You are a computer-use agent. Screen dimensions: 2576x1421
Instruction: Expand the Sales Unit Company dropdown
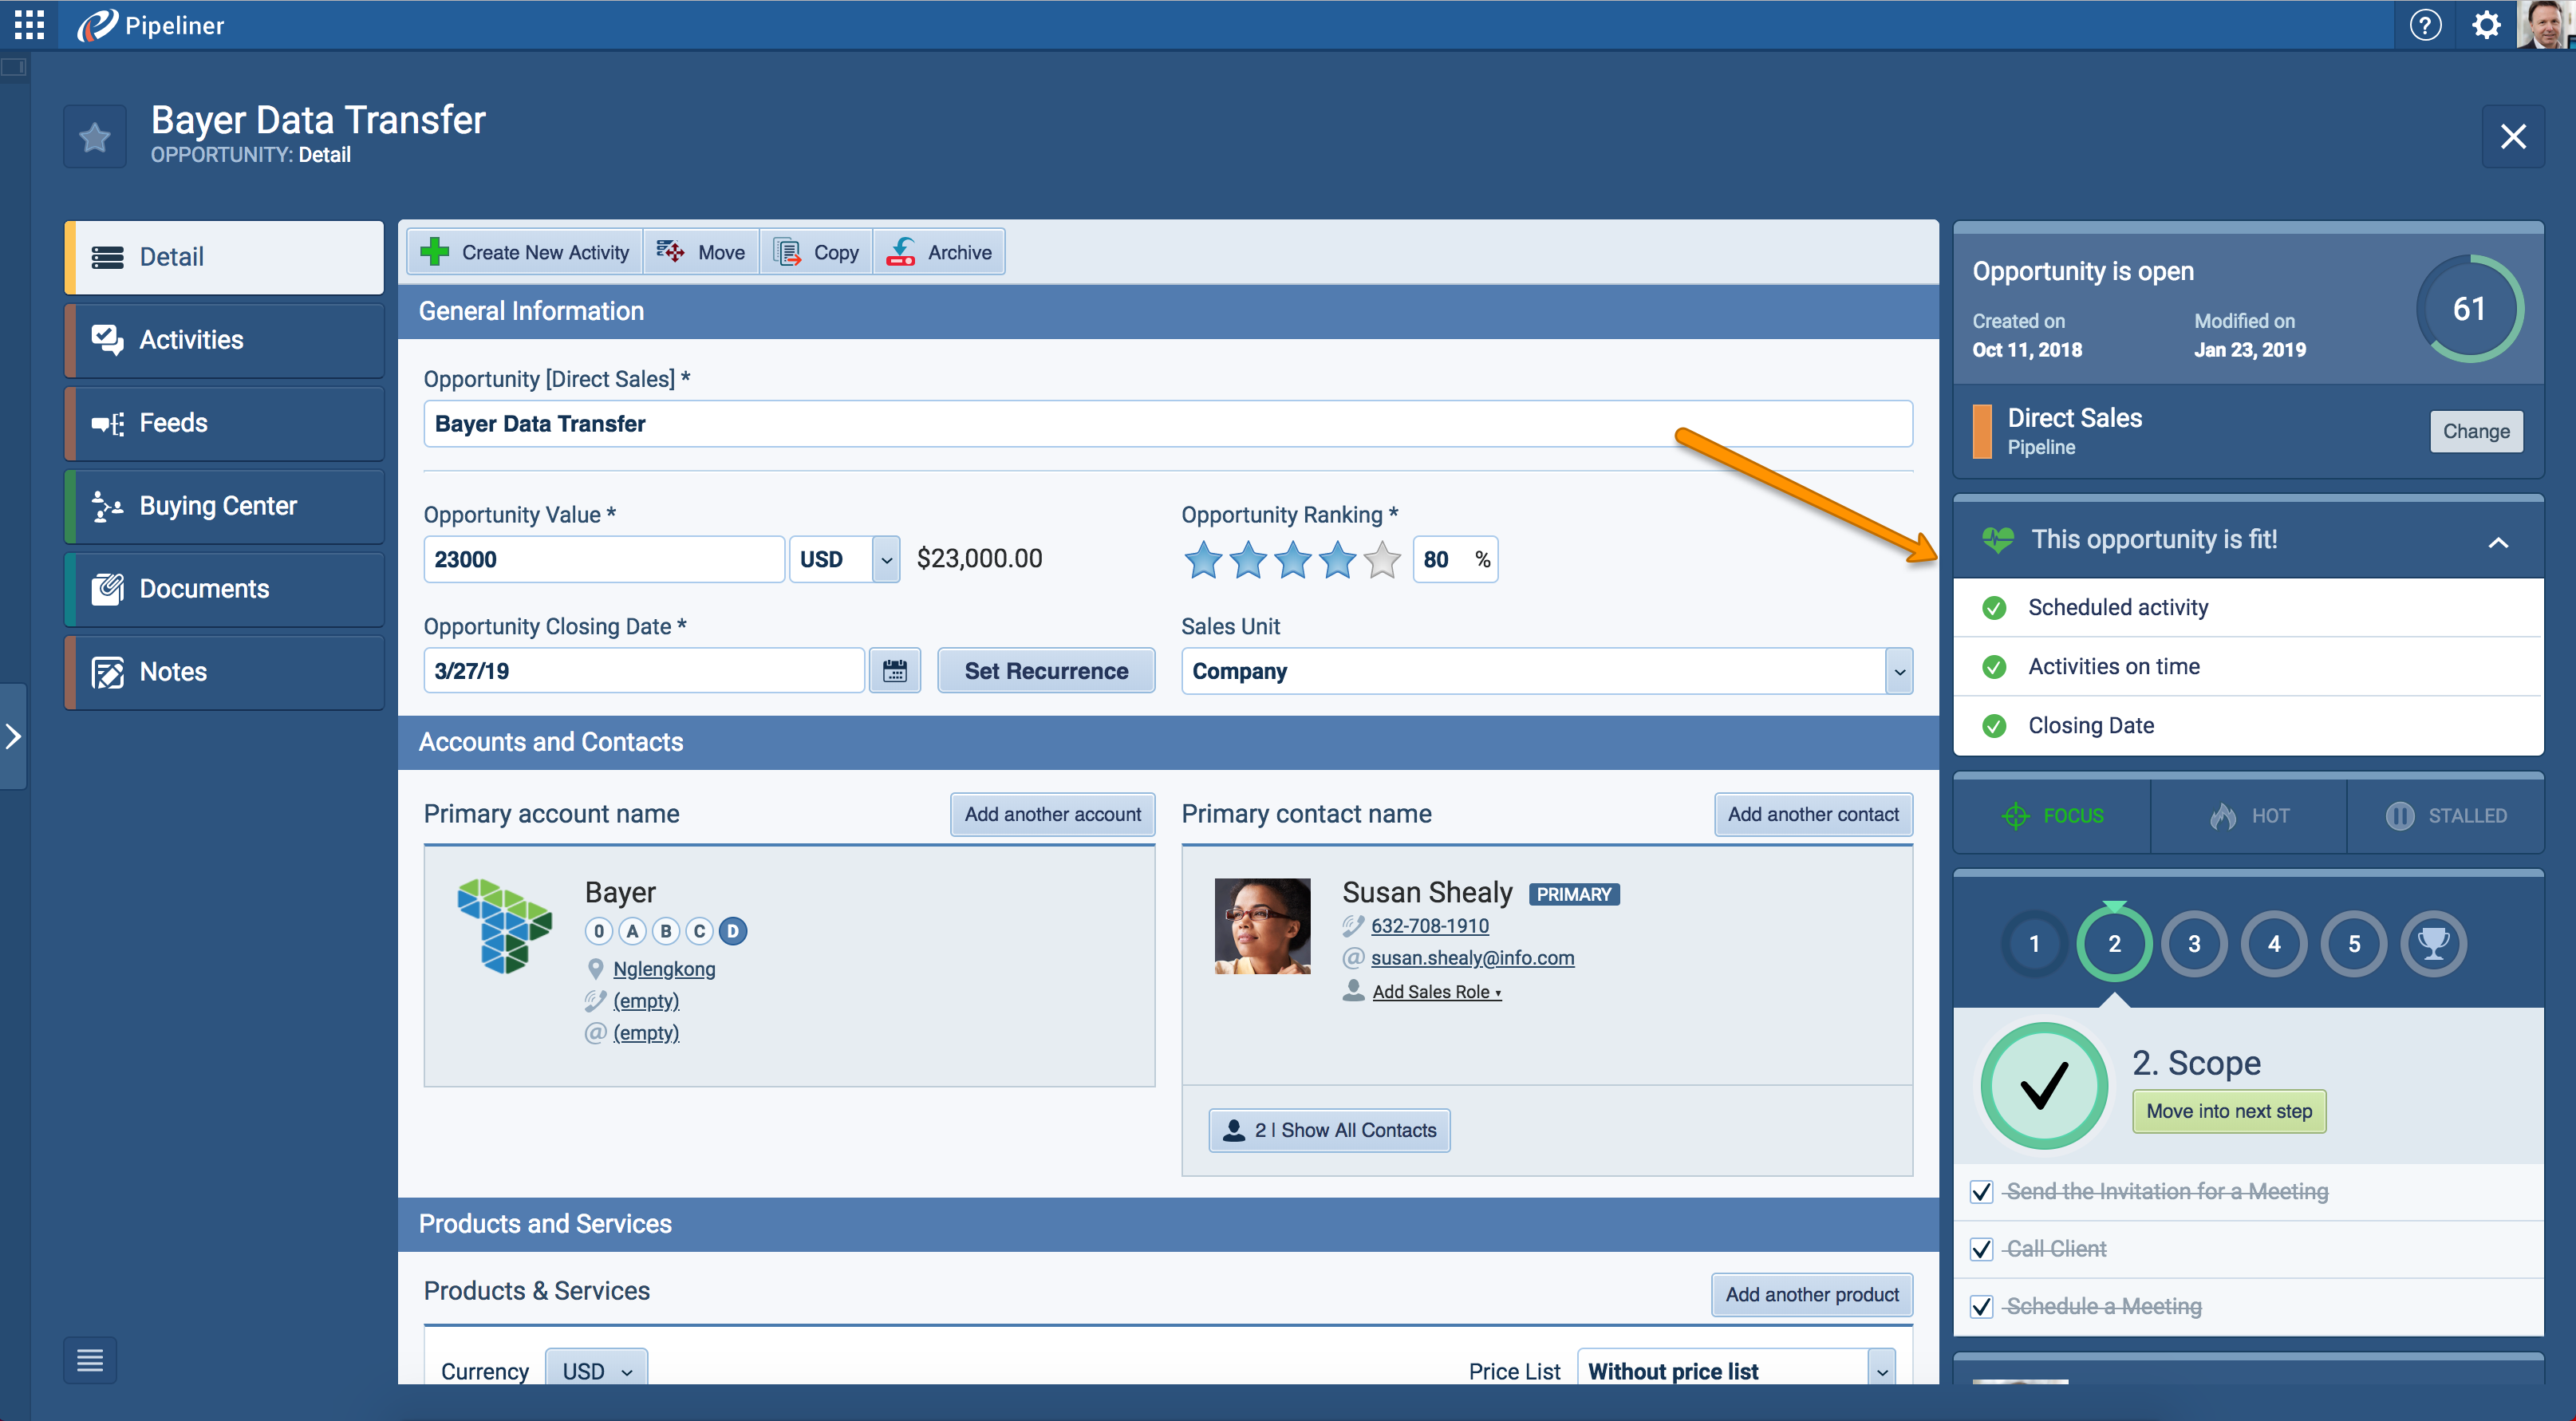(1899, 672)
